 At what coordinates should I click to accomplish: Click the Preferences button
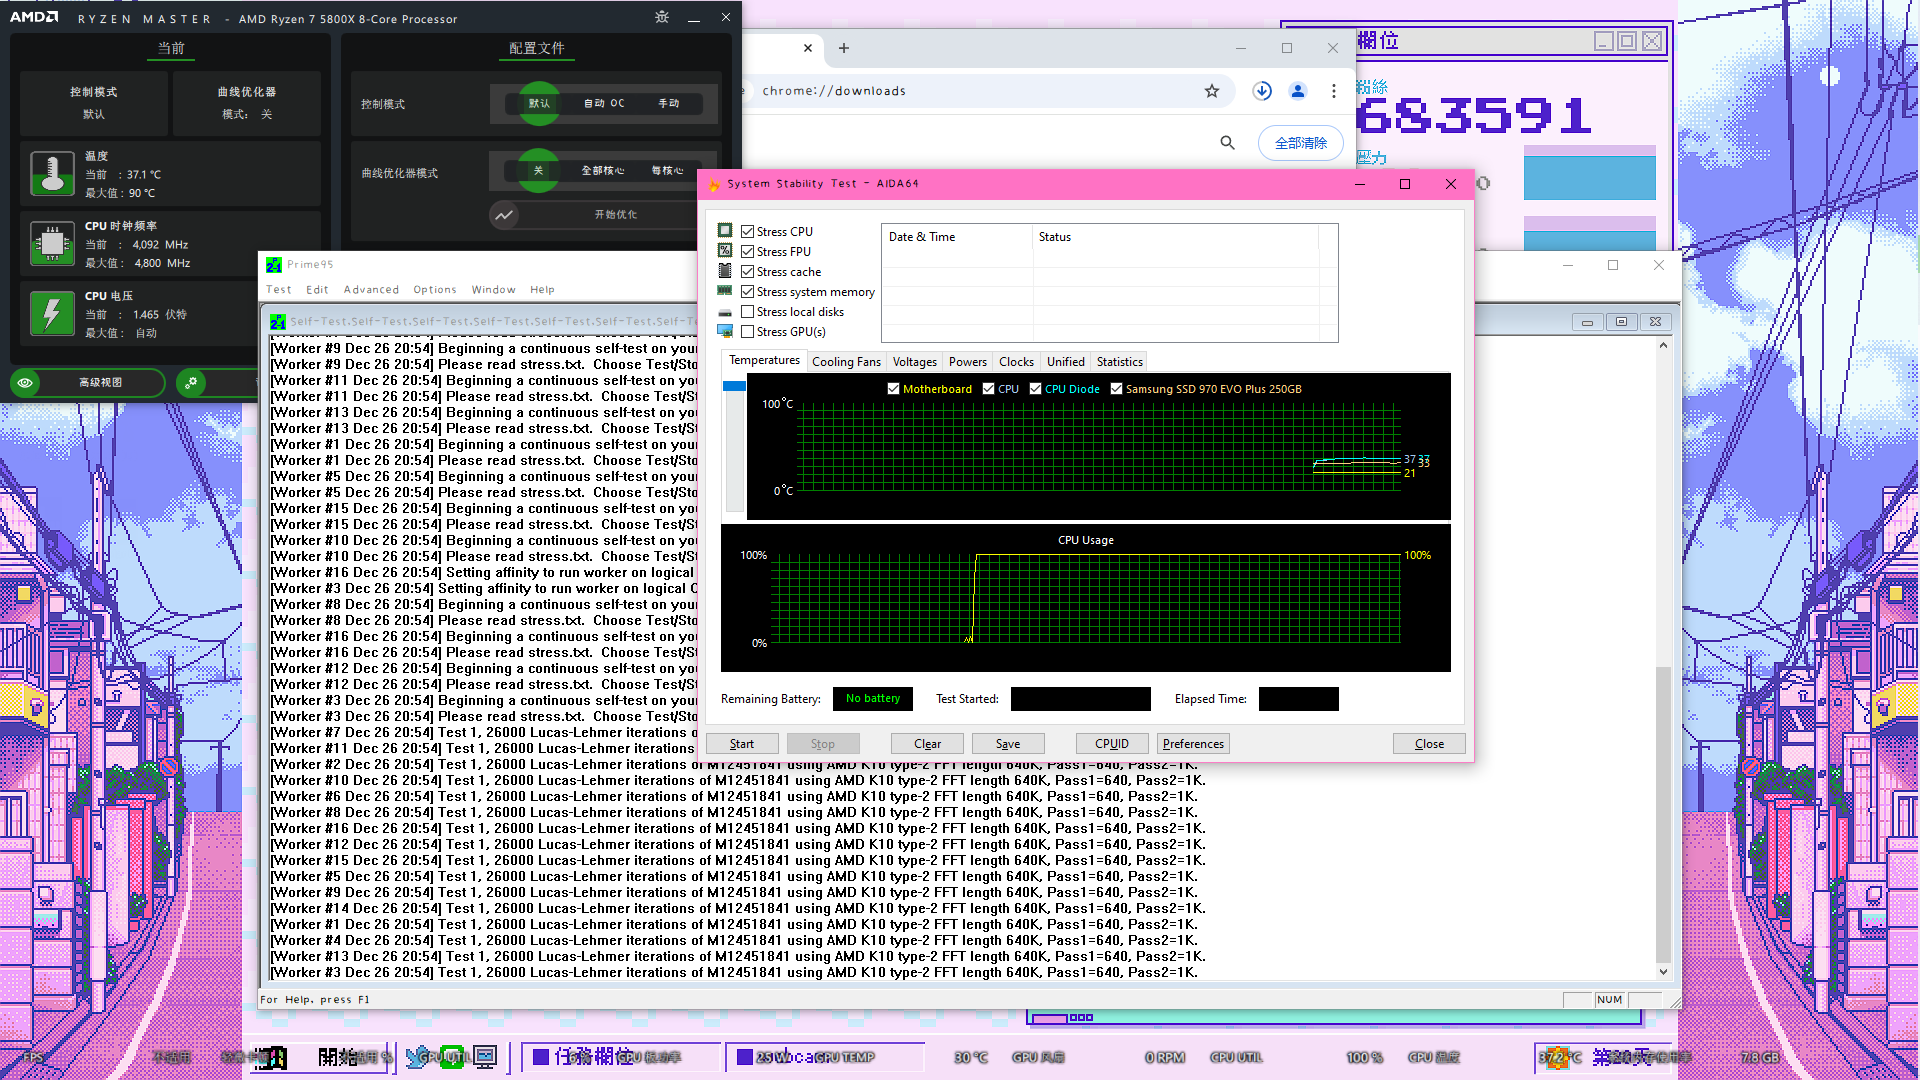(1193, 744)
